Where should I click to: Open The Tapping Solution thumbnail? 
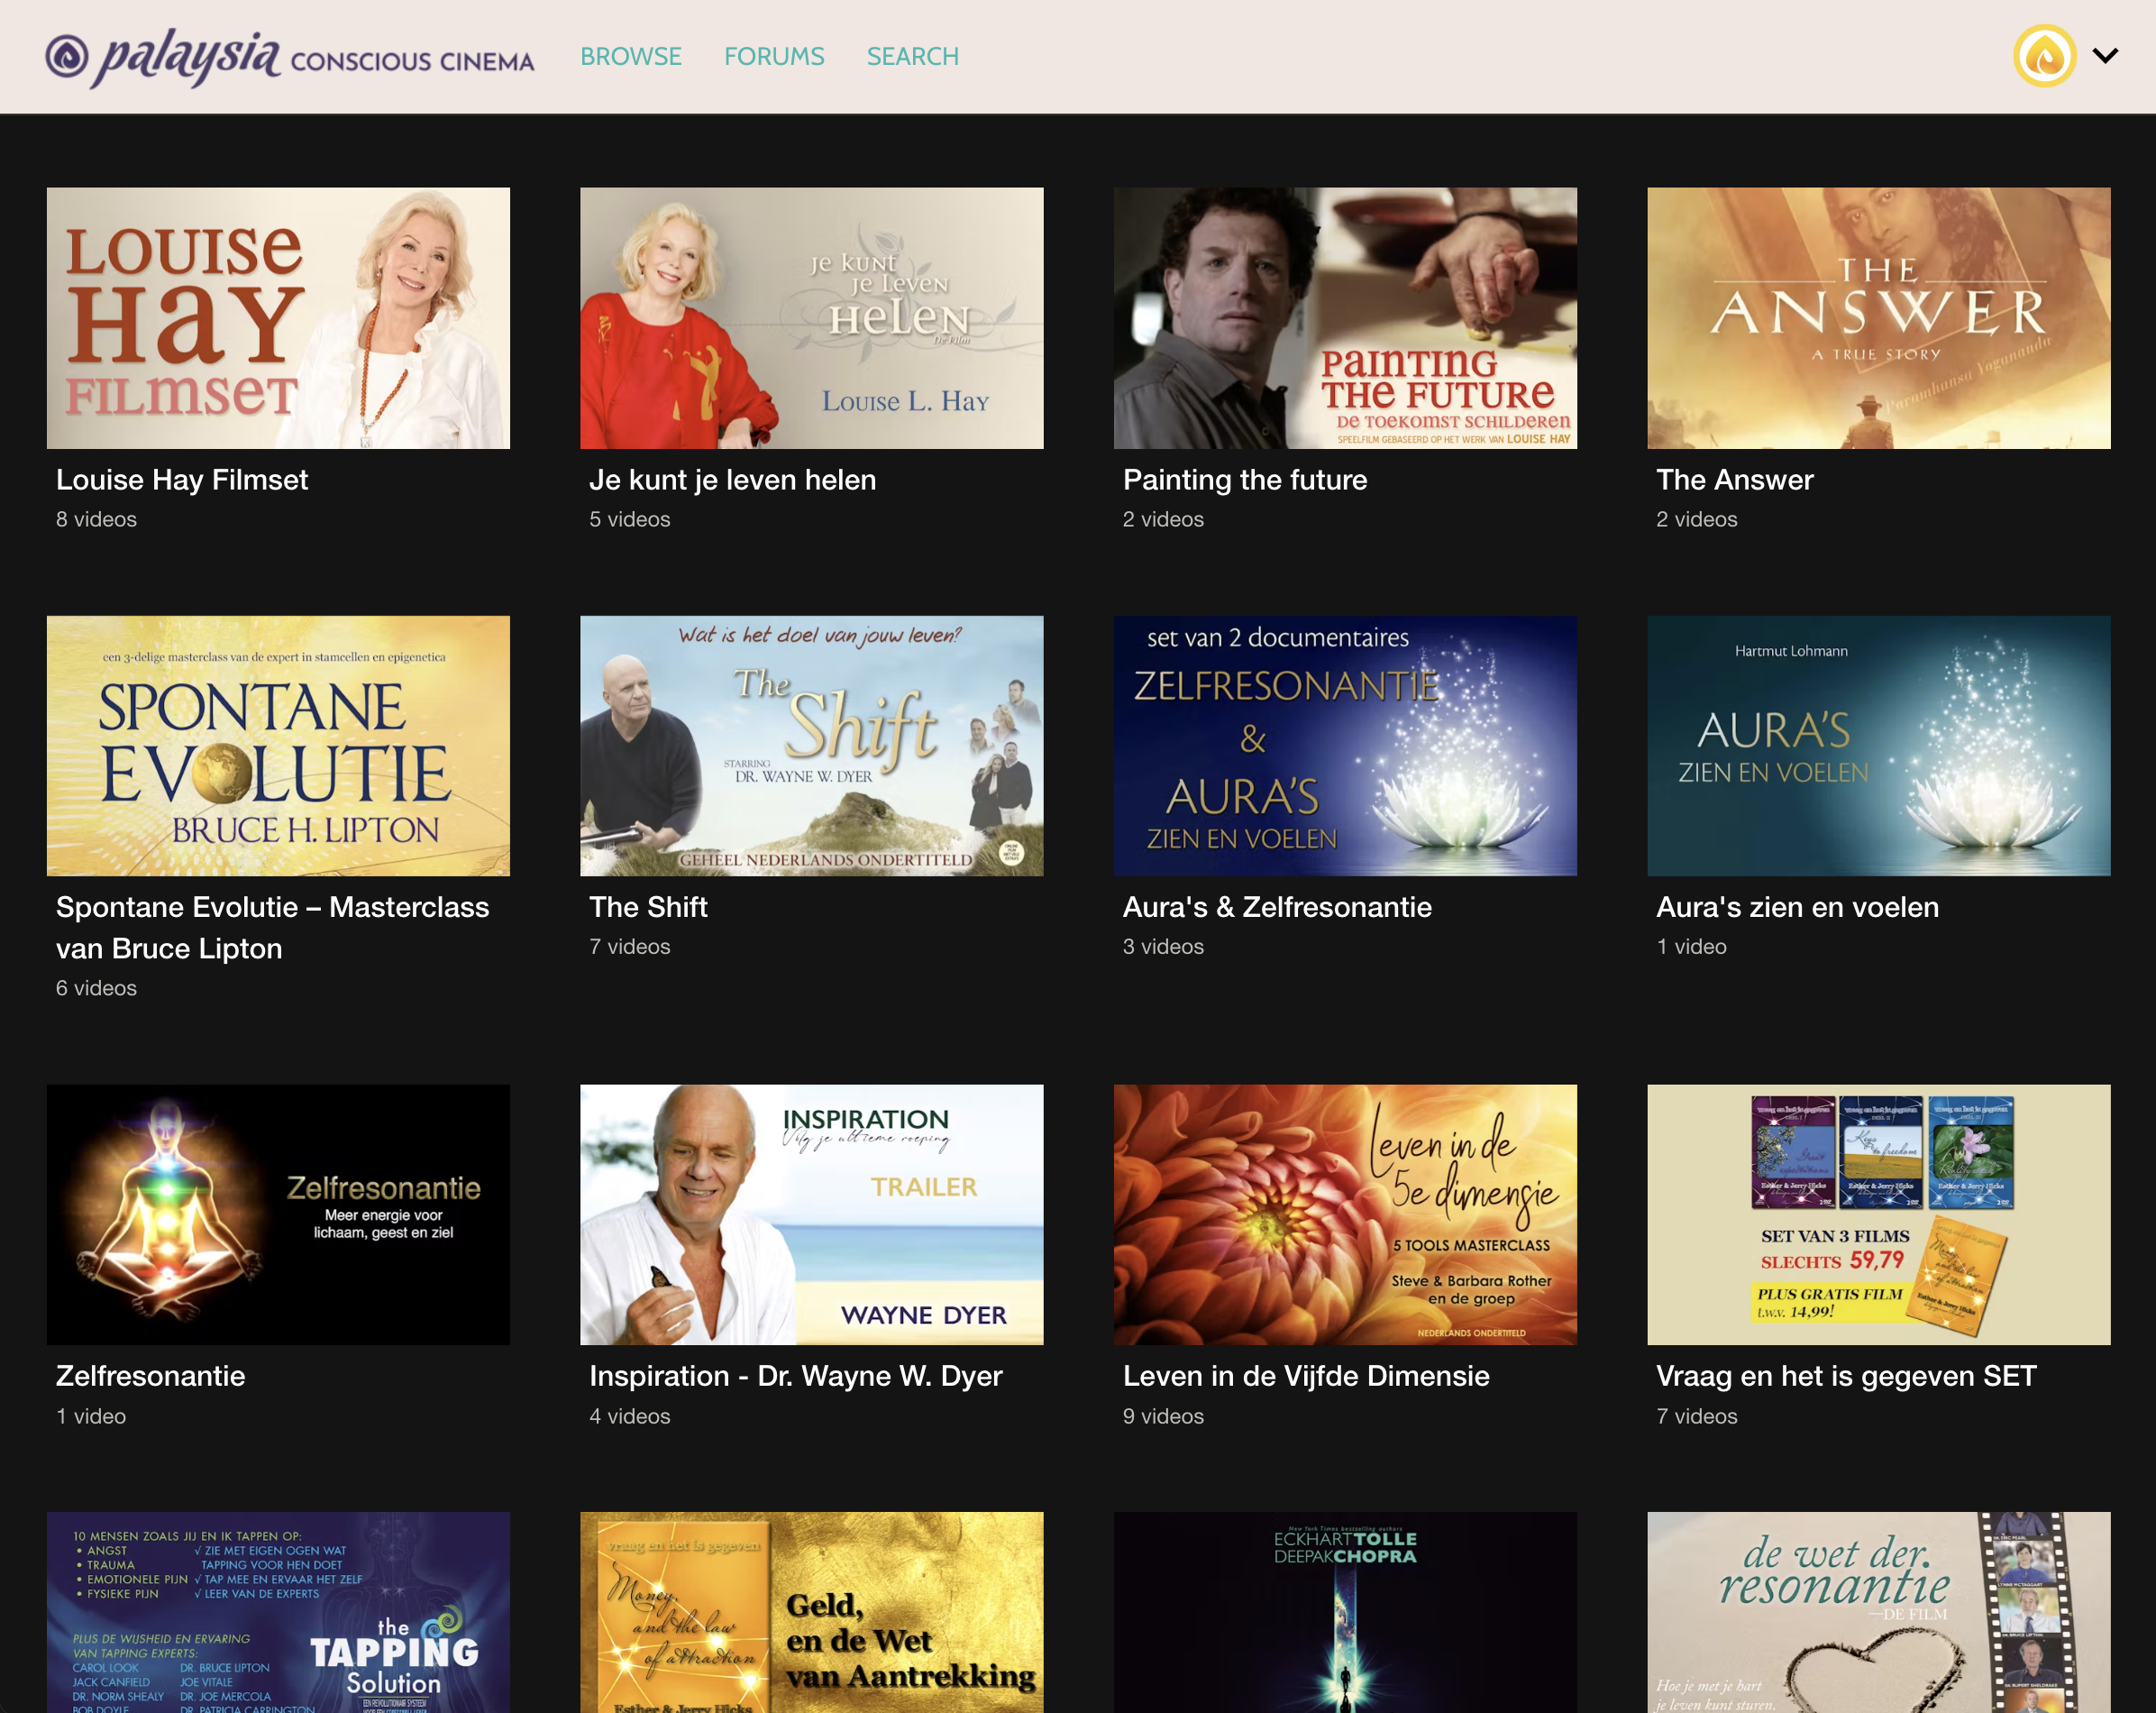278,1612
